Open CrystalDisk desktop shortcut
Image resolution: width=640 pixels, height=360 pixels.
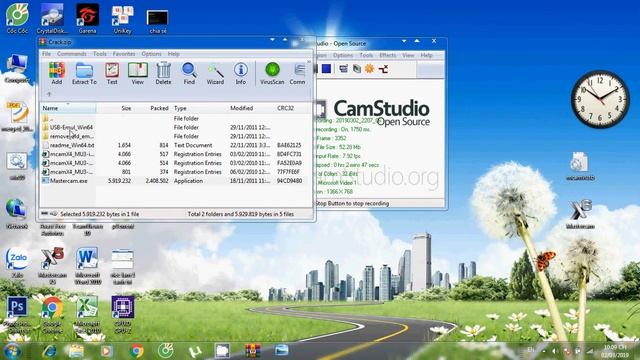[52, 18]
